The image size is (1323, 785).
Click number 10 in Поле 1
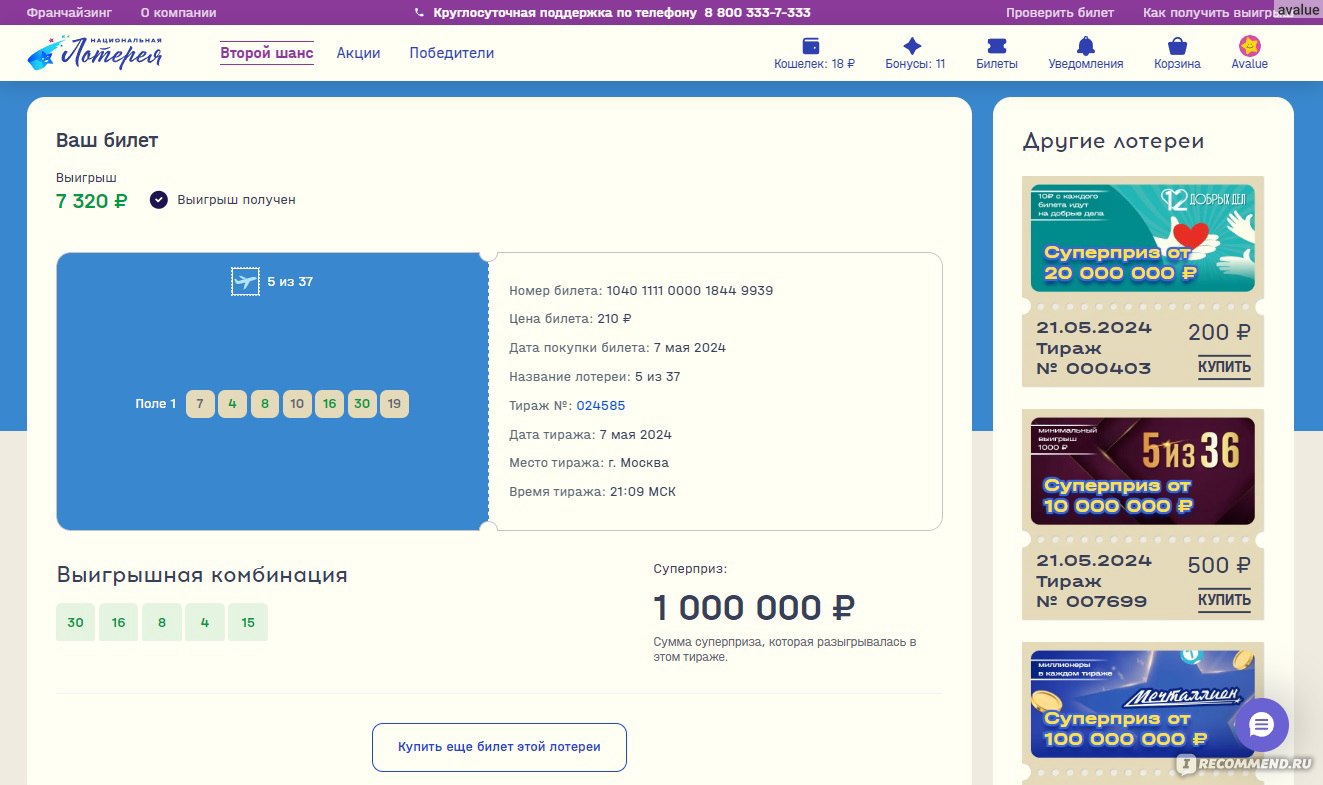pyautogui.click(x=297, y=404)
